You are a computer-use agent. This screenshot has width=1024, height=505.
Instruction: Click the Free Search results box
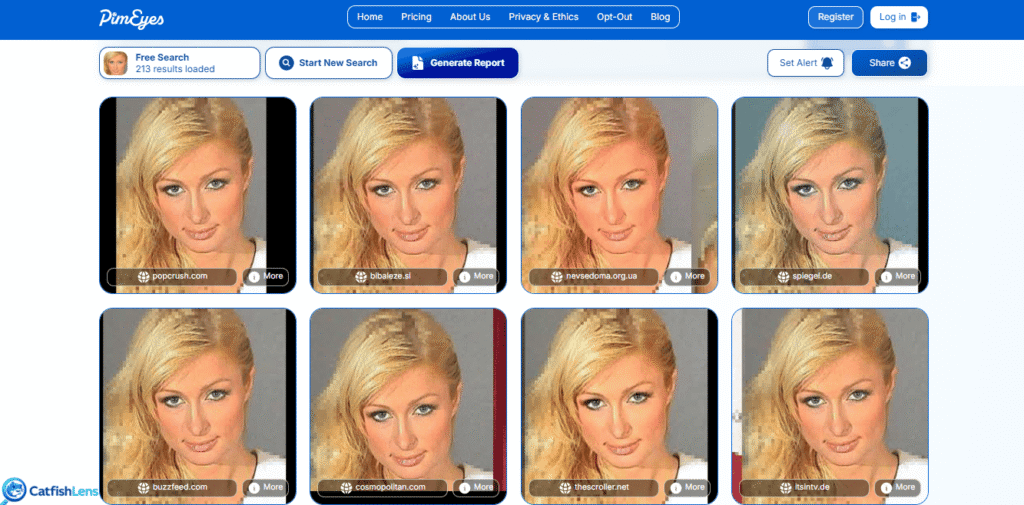point(180,63)
